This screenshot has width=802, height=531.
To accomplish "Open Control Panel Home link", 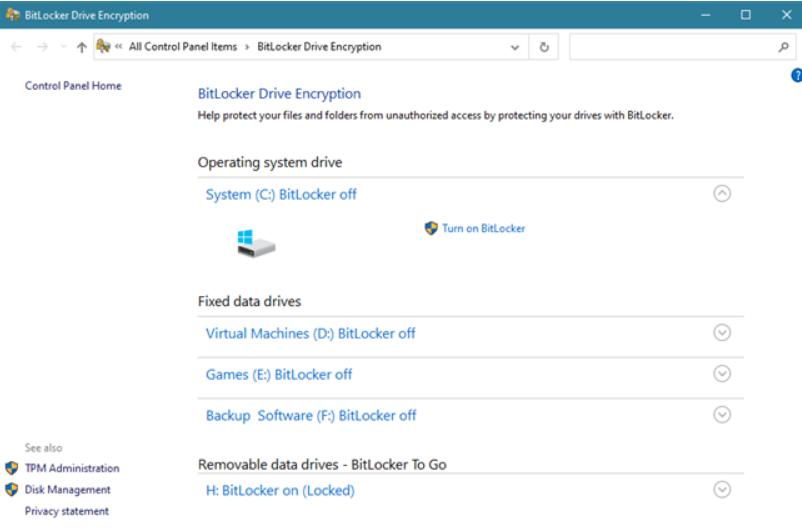I will coord(73,85).
